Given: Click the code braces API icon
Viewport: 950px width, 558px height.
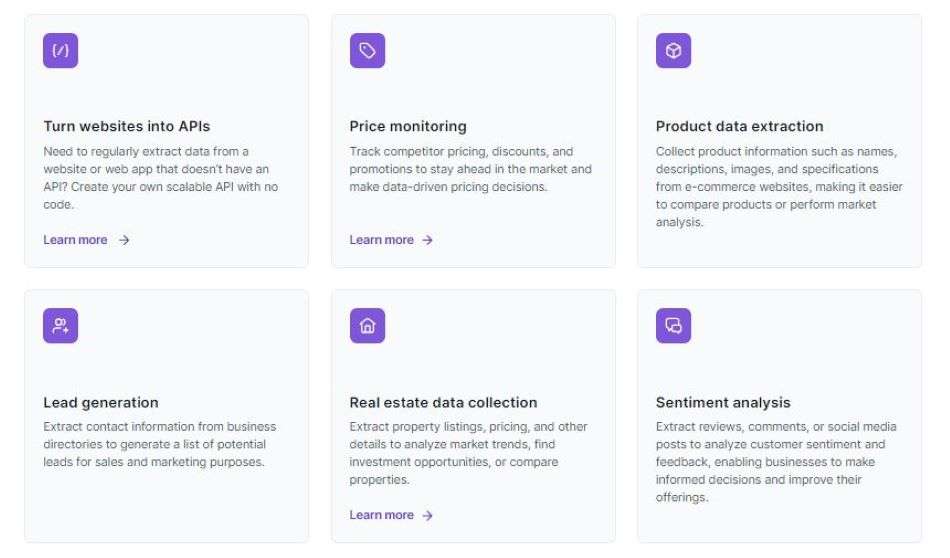Looking at the screenshot, I should coord(61,51).
